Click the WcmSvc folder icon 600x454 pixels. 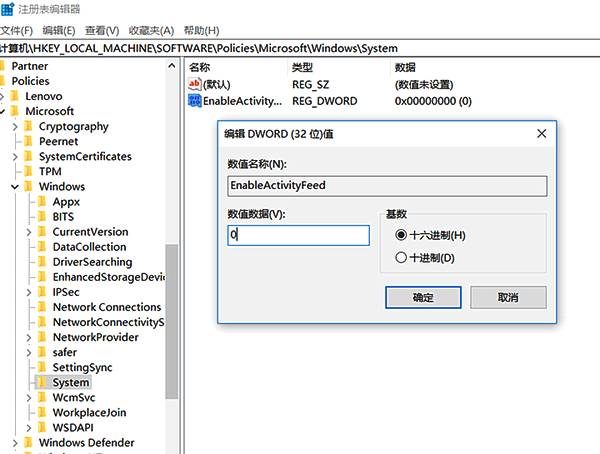click(42, 397)
